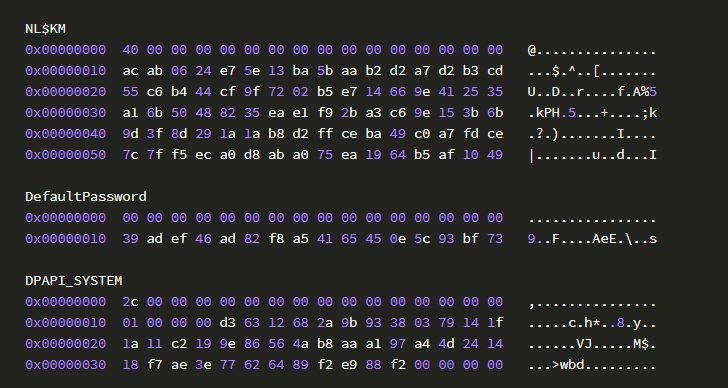Screen dimensions: 728x388
Task: Select offset 0x00000000 under DPAPI_SYSTEM
Action: click(65, 302)
